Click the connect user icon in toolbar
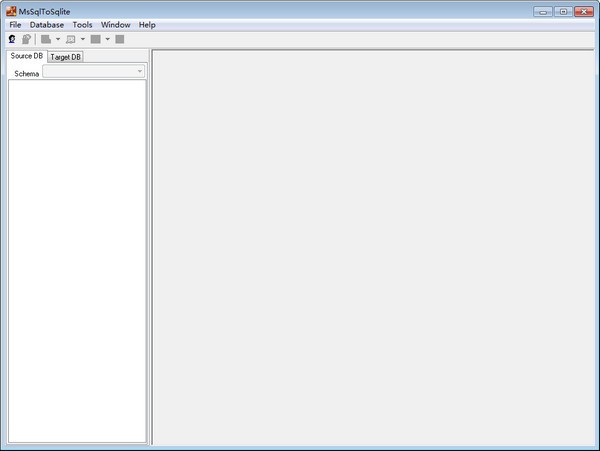The width and height of the screenshot is (600, 451). (x=12, y=39)
